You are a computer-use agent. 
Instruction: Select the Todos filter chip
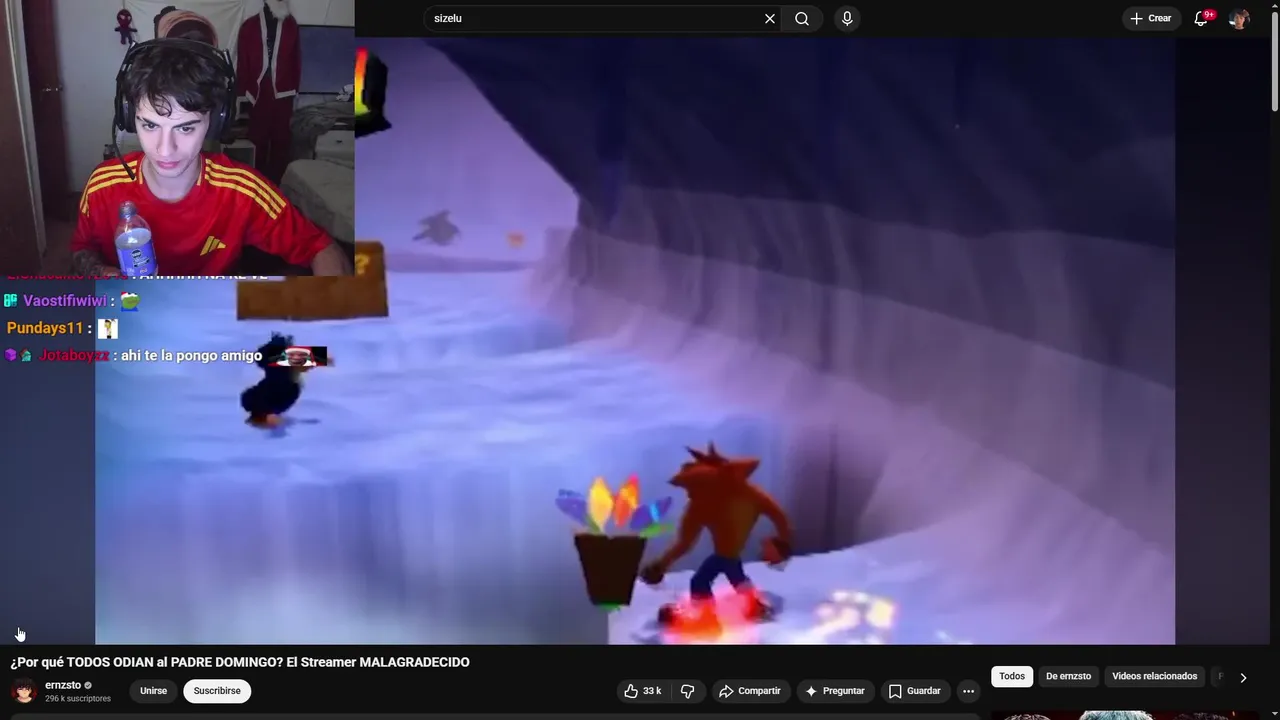1012,677
